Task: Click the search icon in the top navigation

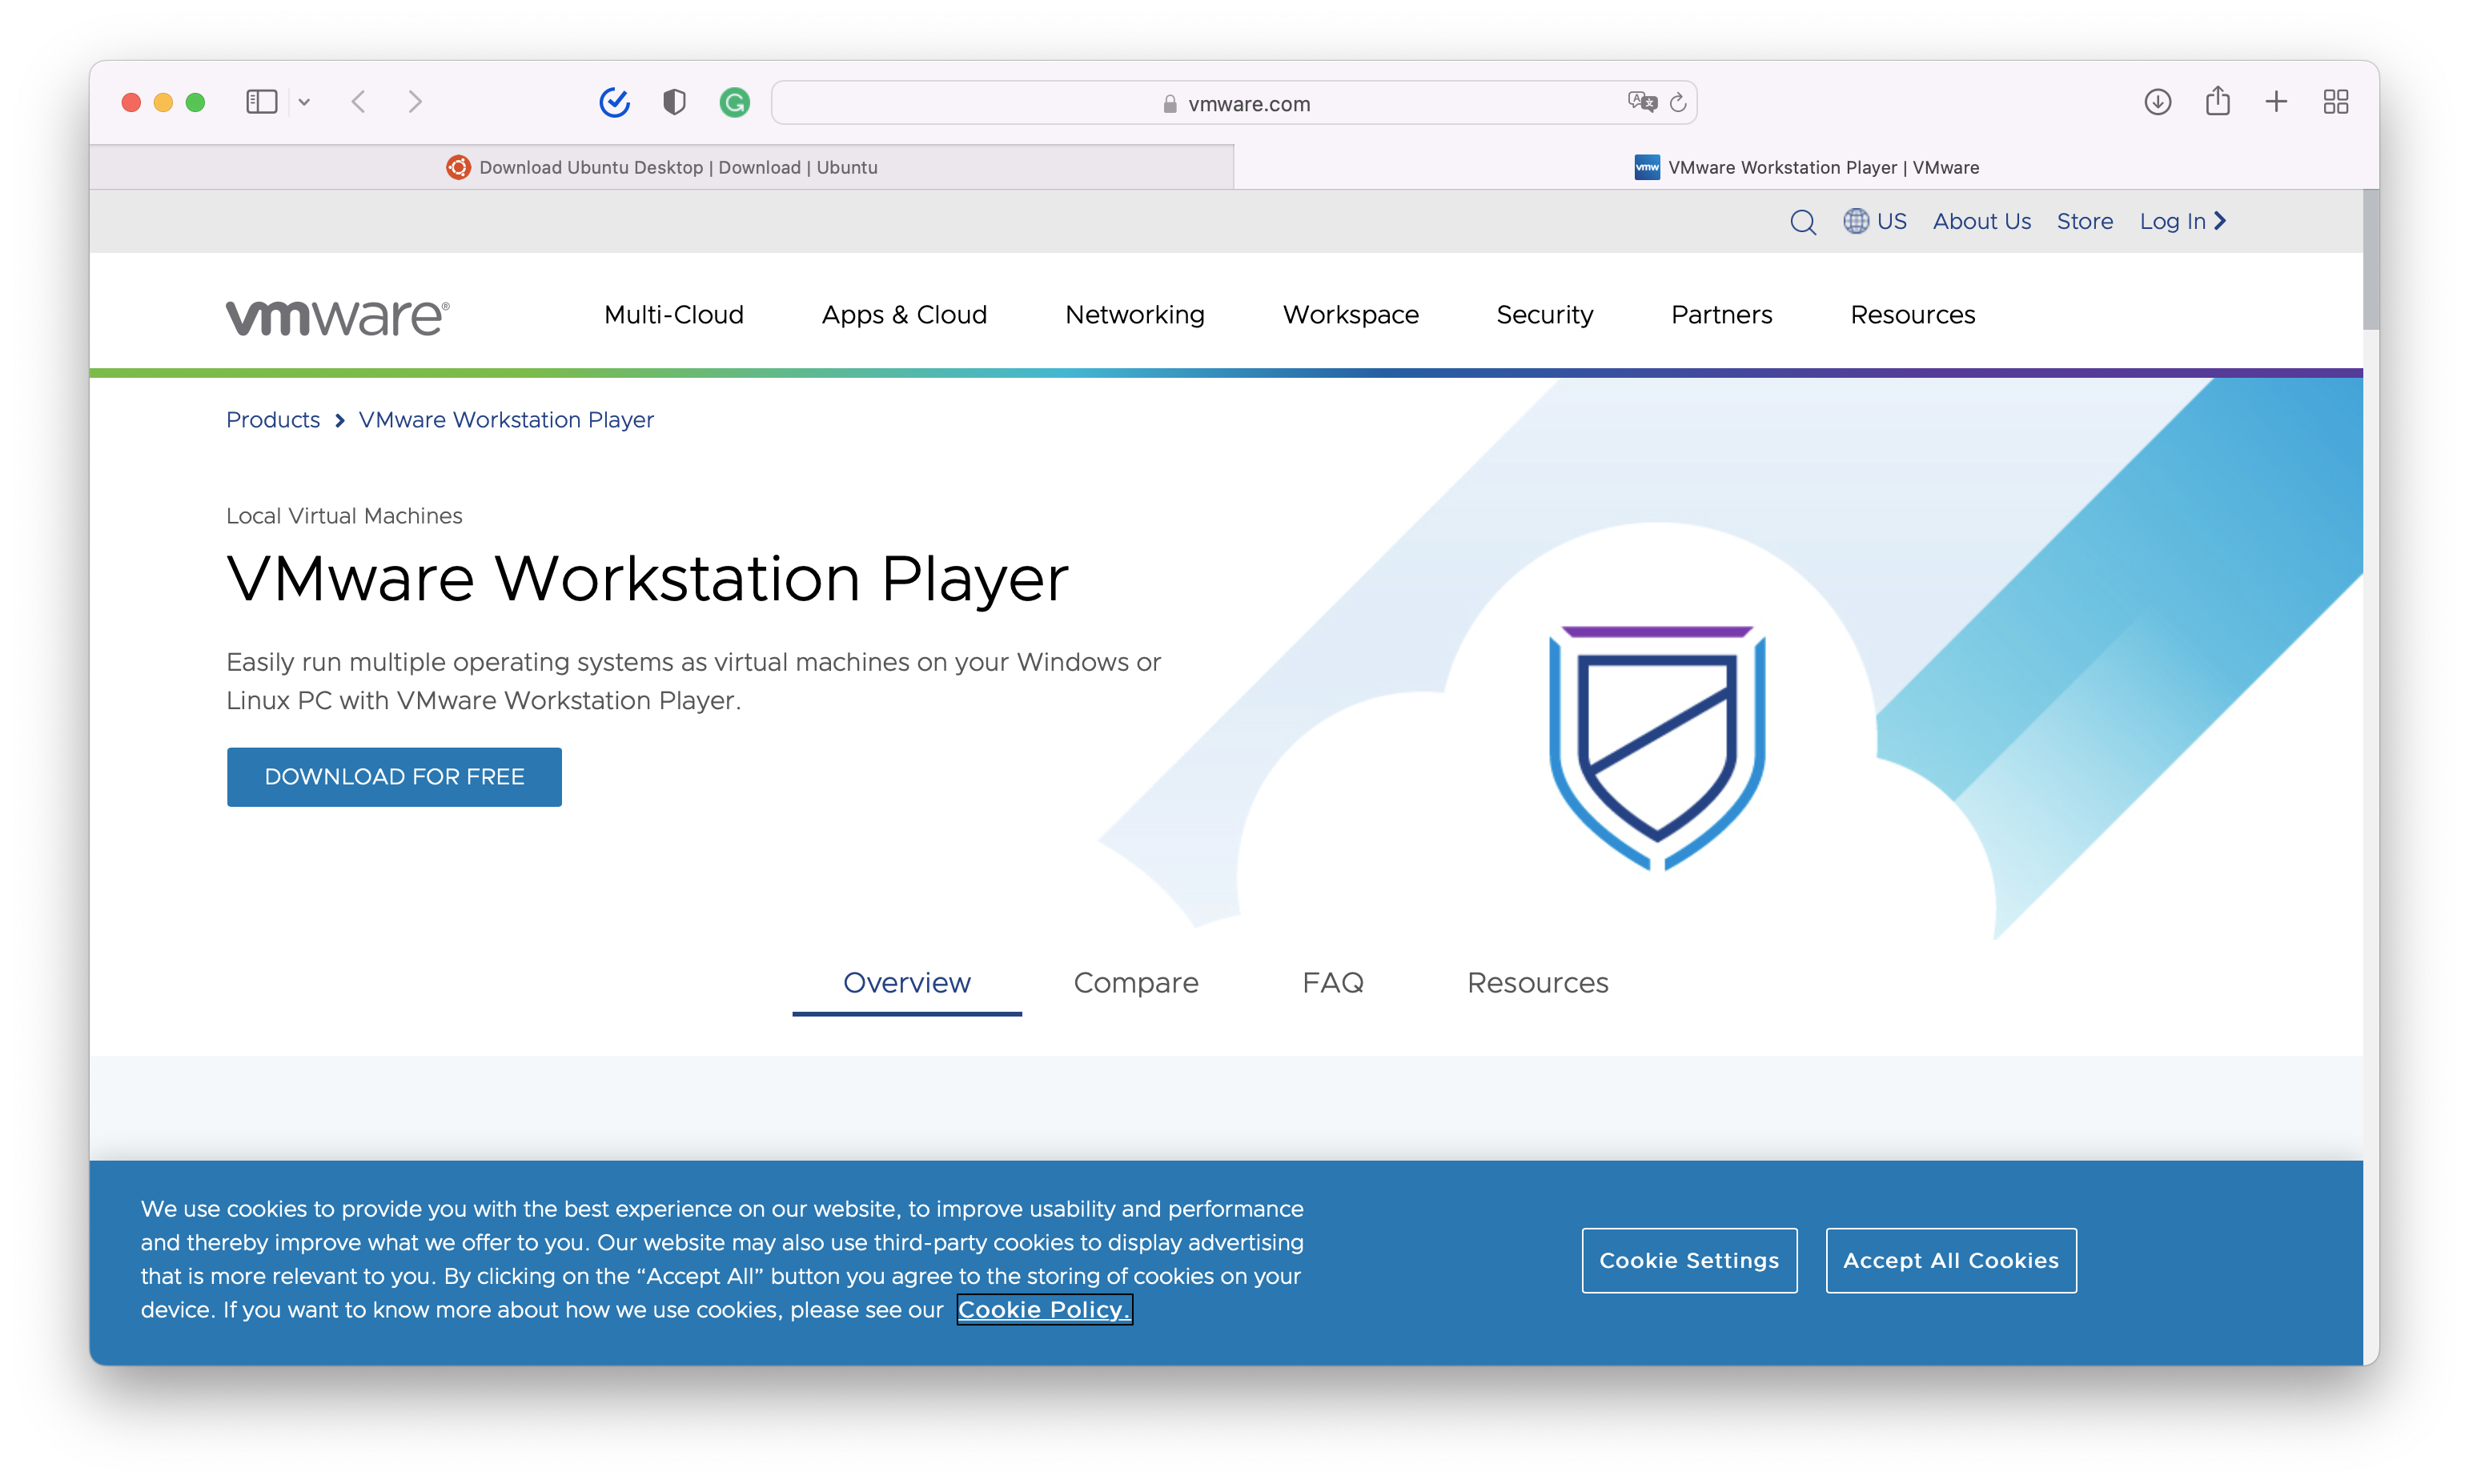Action: 1802,220
